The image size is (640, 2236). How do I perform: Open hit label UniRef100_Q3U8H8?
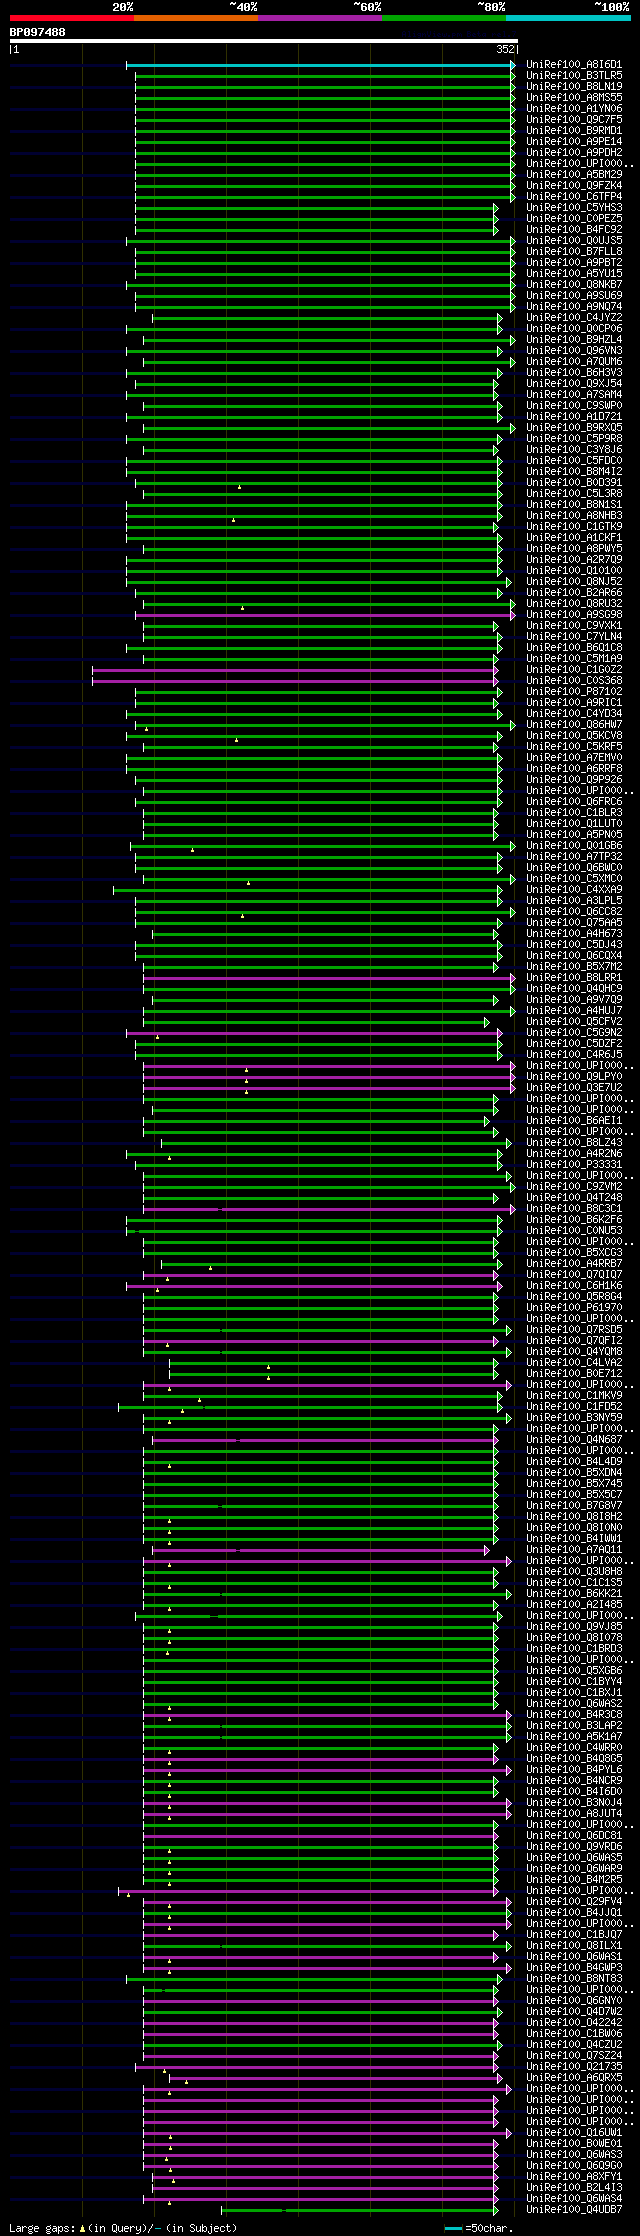tap(574, 1572)
